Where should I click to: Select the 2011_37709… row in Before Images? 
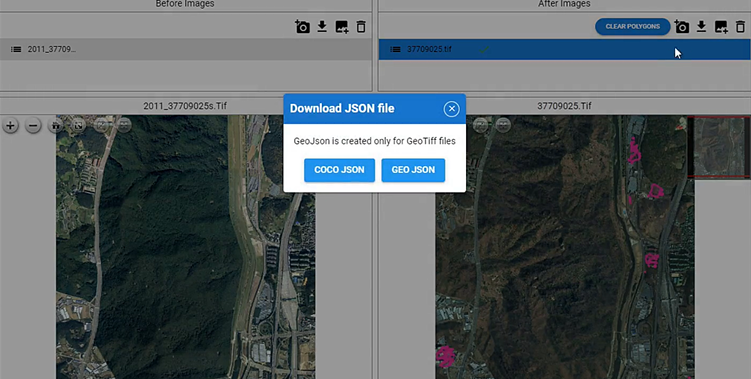point(186,49)
